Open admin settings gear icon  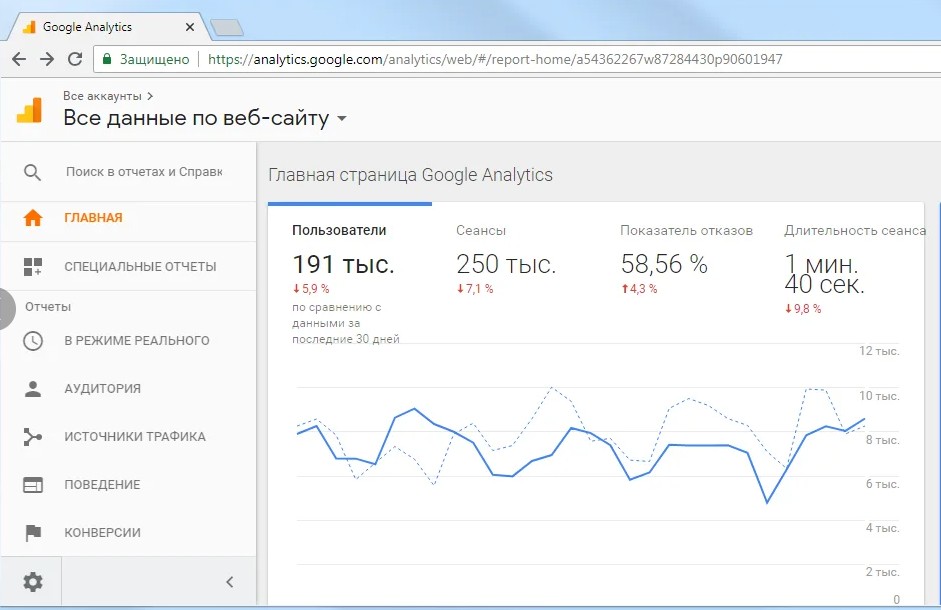[x=32, y=581]
